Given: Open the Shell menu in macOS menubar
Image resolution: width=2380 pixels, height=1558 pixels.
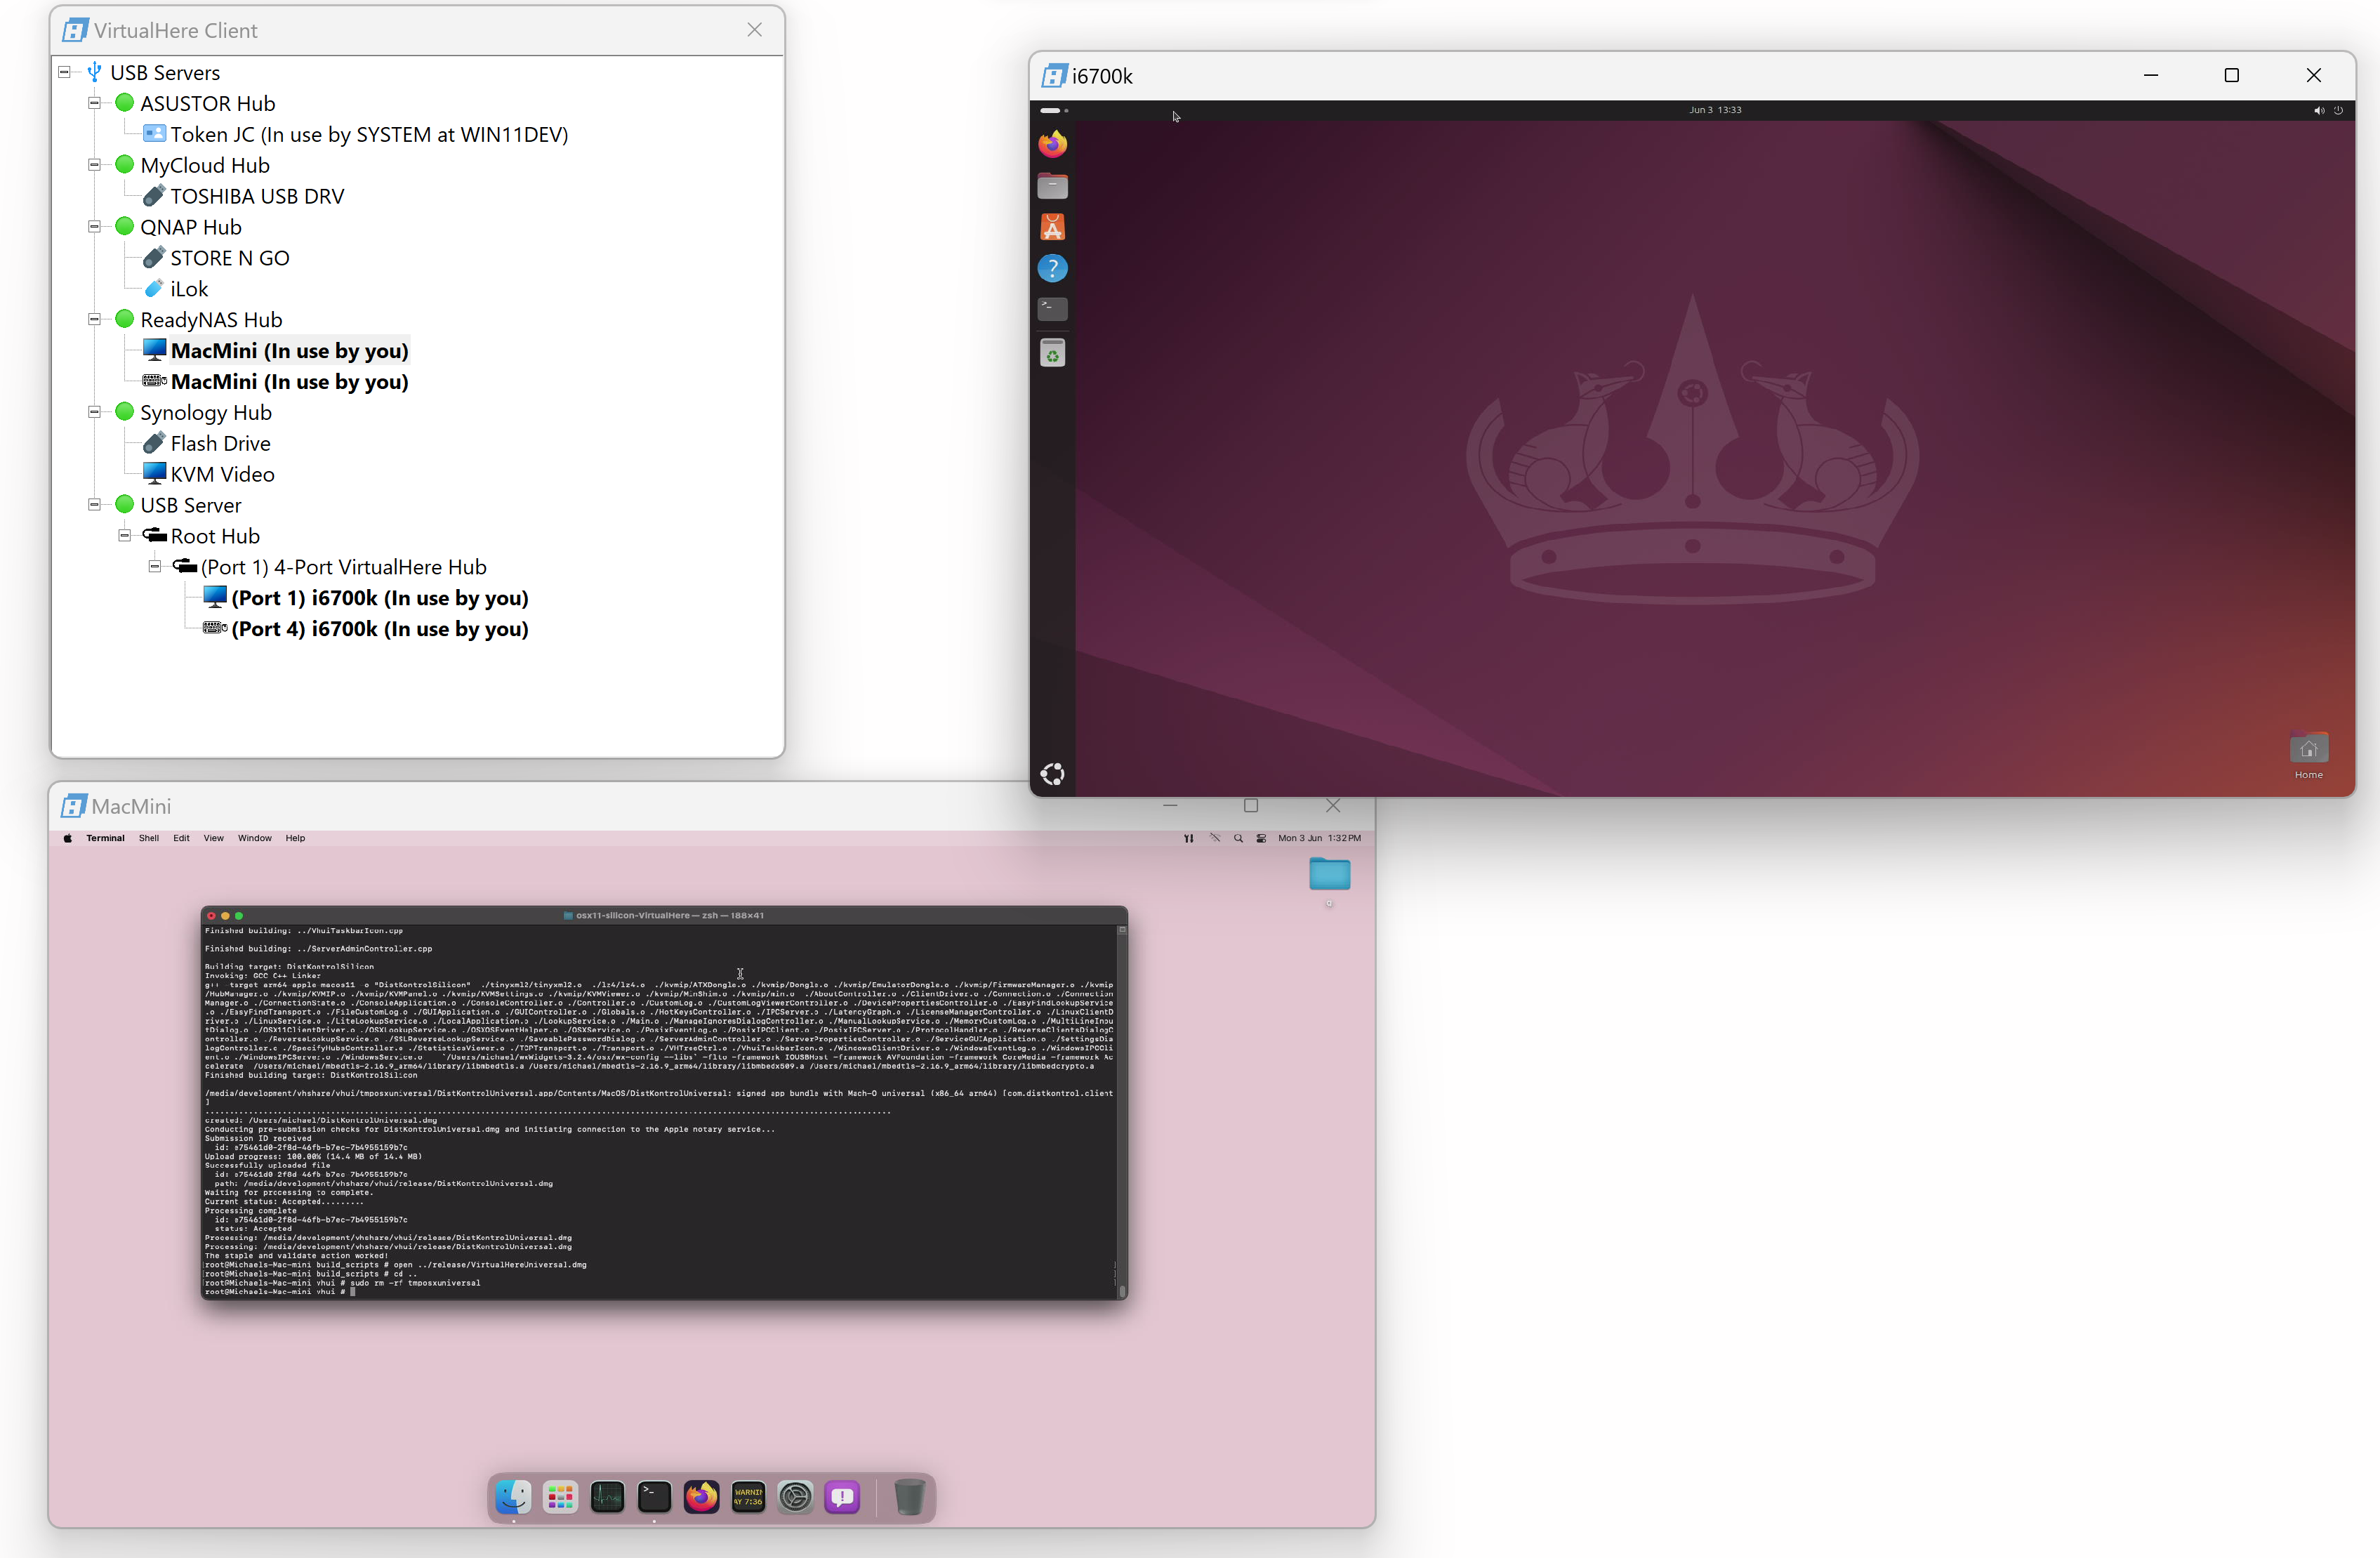Looking at the screenshot, I should 148,838.
